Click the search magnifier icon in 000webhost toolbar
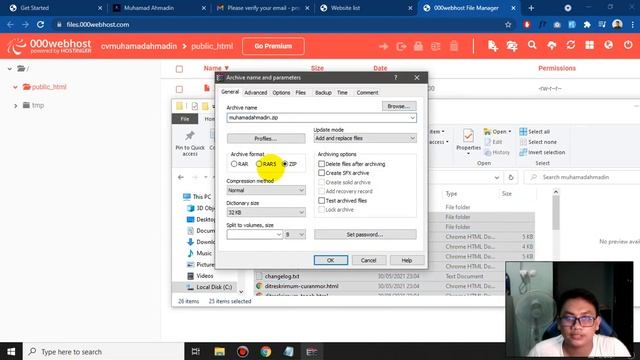Image resolution: width=640 pixels, height=360 pixels. pyautogui.click(x=532, y=45)
